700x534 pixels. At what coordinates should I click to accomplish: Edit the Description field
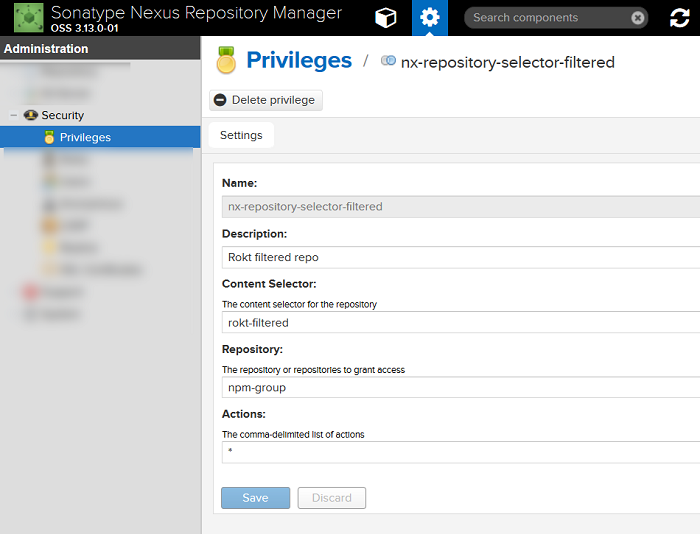[x=461, y=257]
